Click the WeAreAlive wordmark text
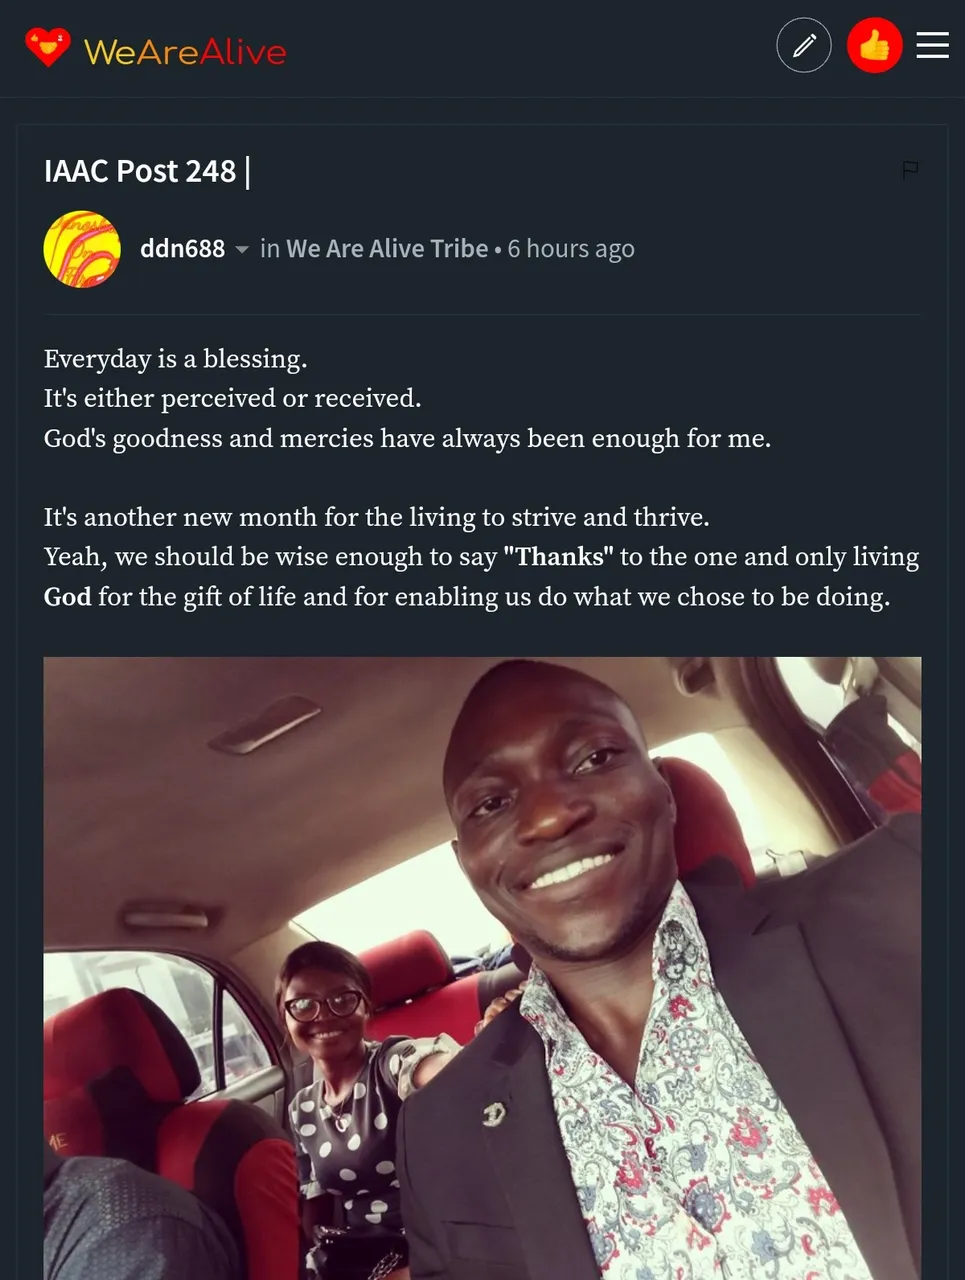The image size is (965, 1280). (x=185, y=51)
